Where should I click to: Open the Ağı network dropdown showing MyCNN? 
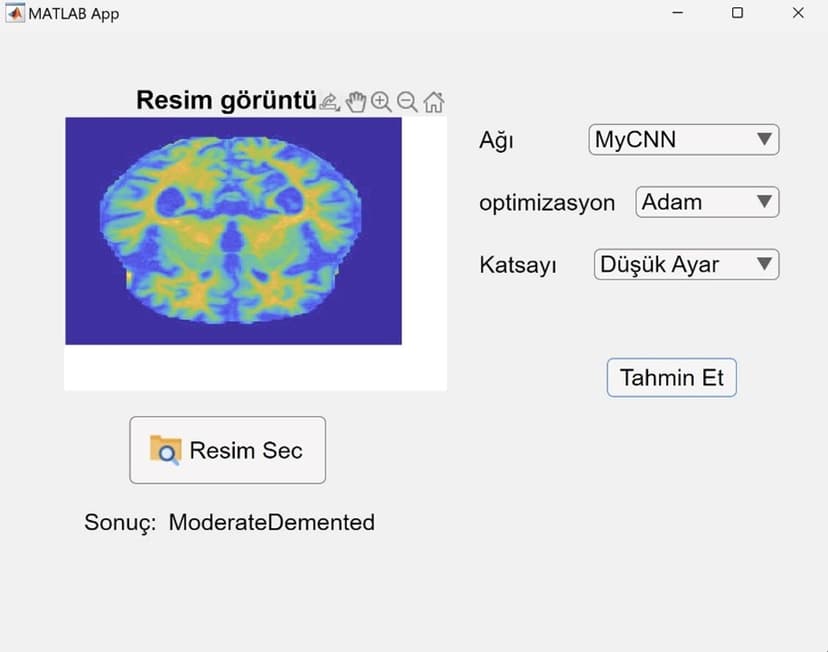click(x=684, y=140)
